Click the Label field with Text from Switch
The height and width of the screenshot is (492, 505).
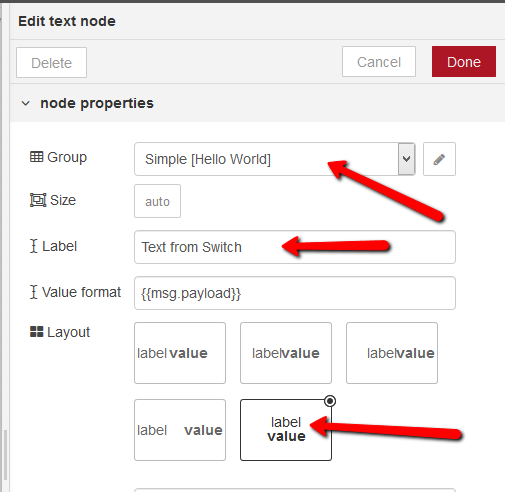(x=295, y=247)
